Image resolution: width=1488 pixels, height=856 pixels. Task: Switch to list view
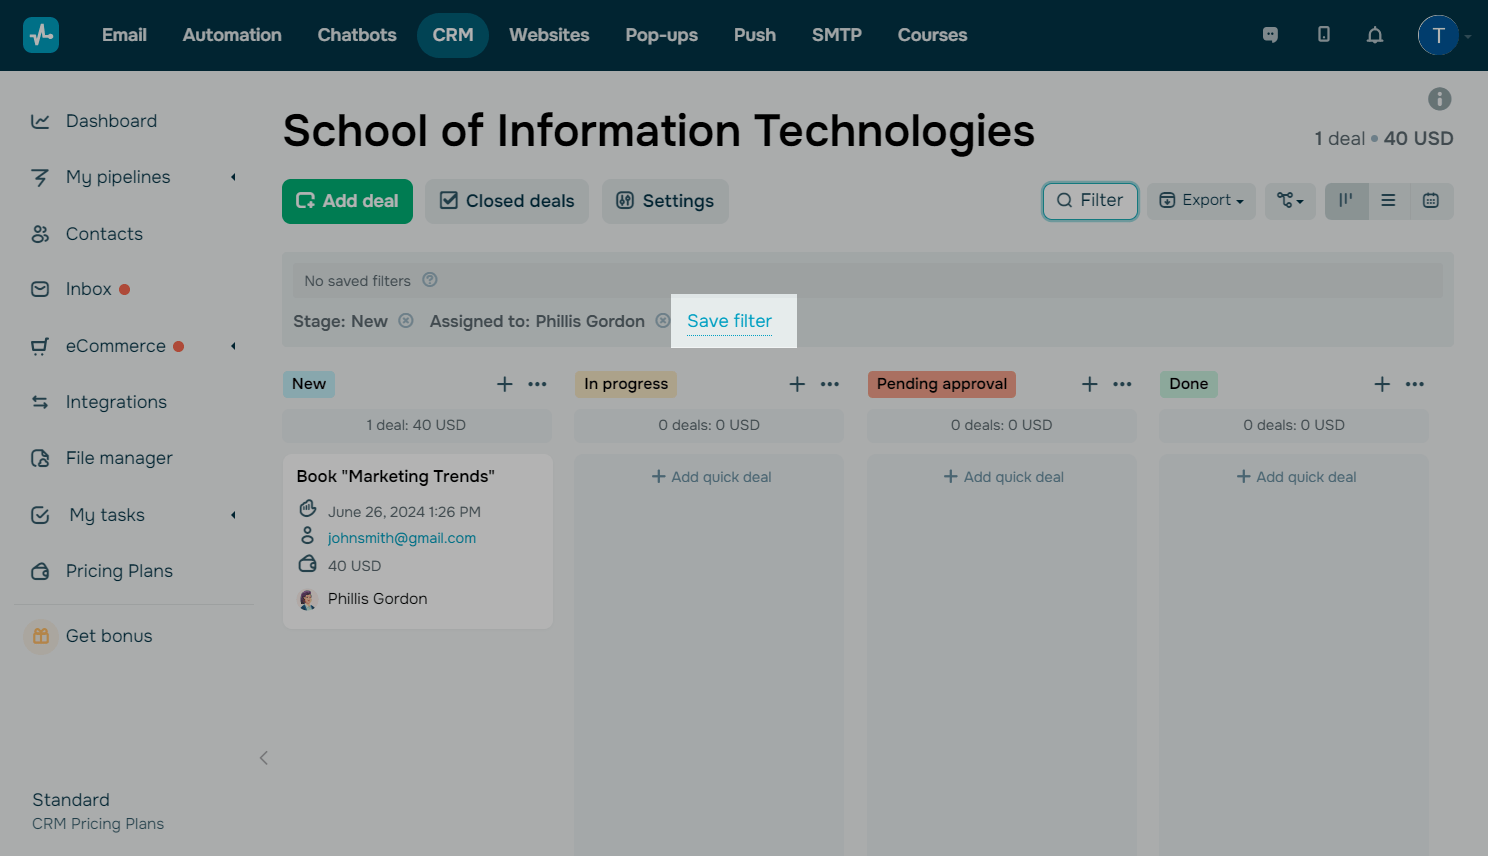click(x=1388, y=201)
